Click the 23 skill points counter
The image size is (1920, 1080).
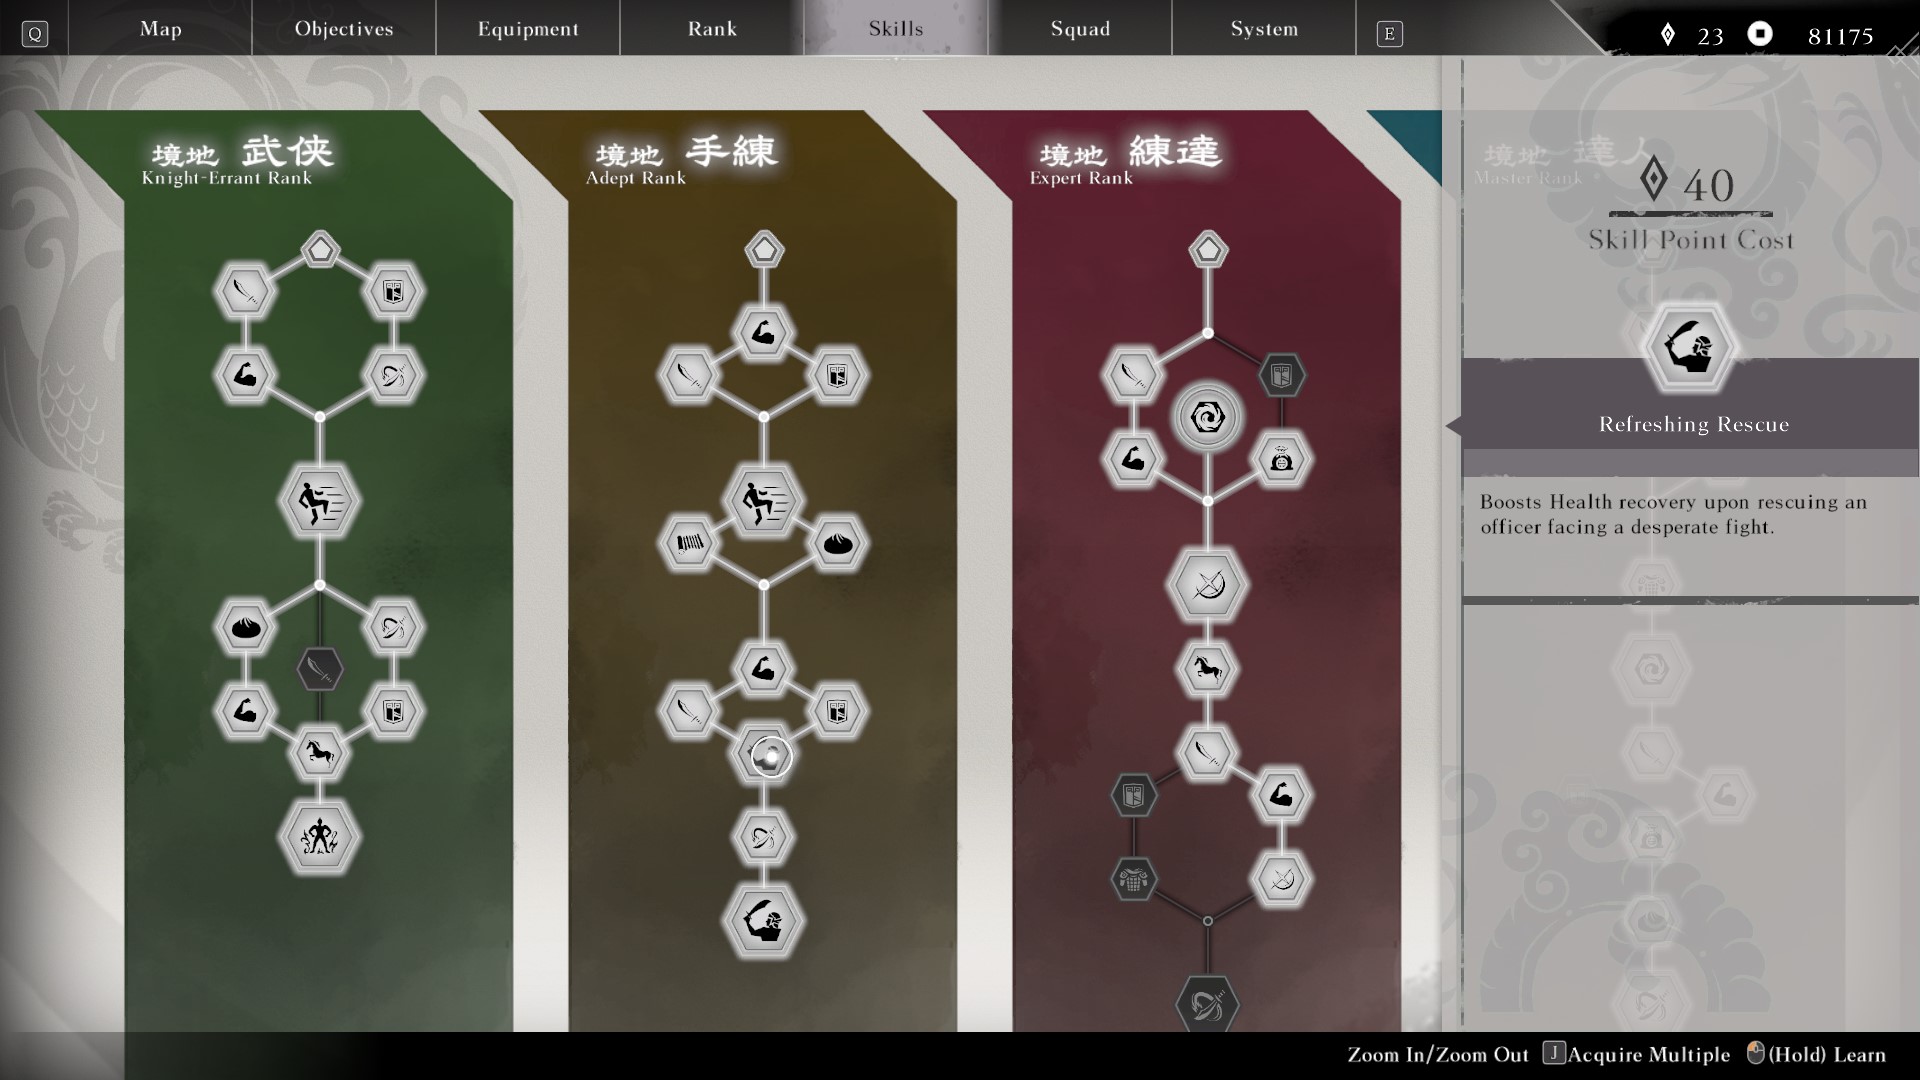click(1692, 36)
